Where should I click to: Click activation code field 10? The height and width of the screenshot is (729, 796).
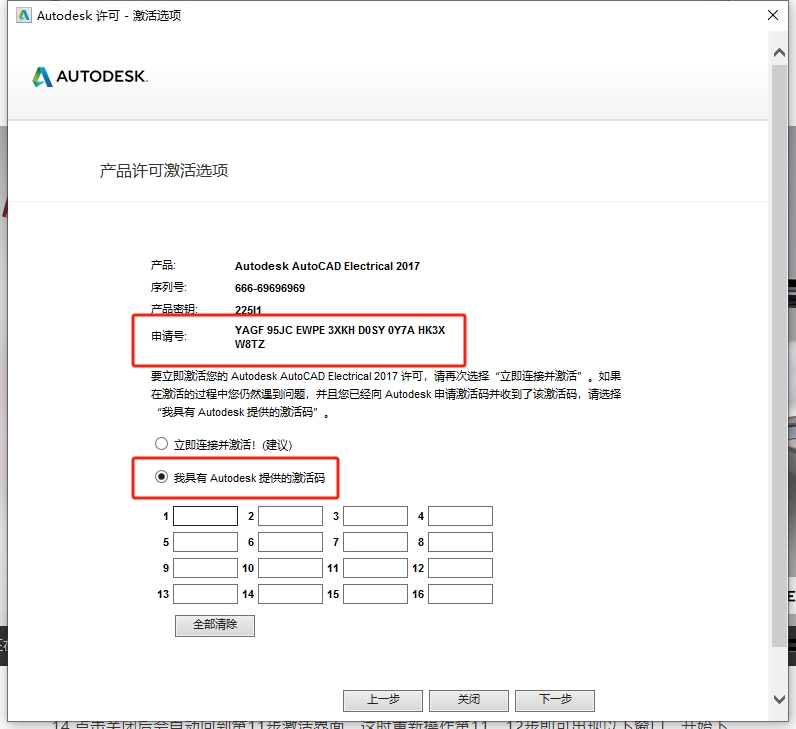290,568
